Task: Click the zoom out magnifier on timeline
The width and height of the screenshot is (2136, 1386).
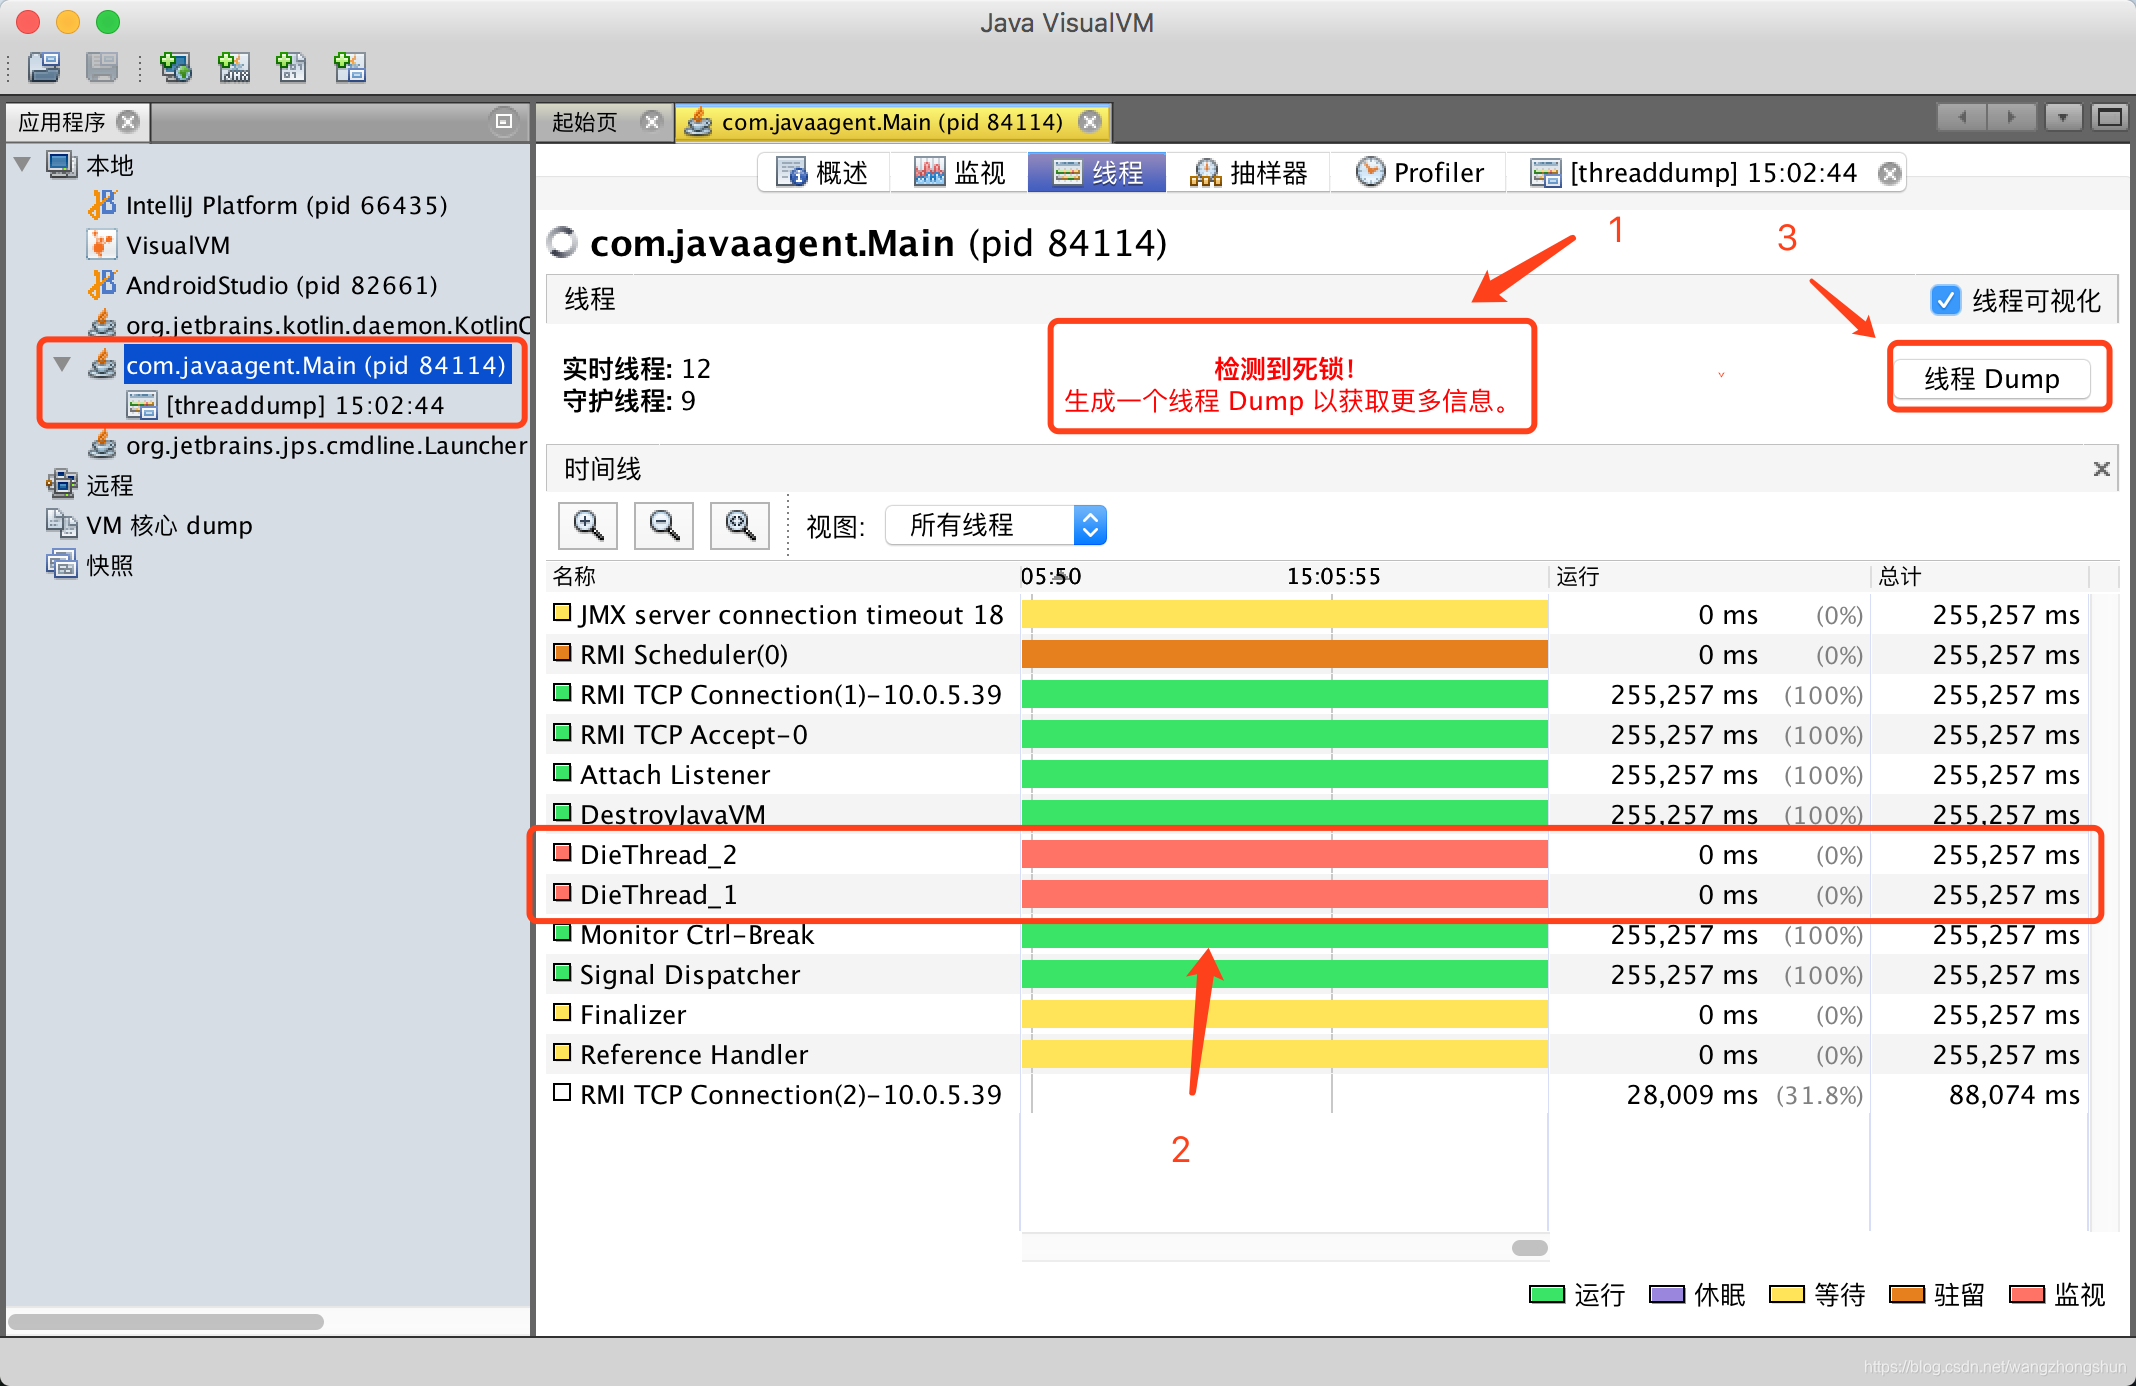Action: click(x=664, y=525)
